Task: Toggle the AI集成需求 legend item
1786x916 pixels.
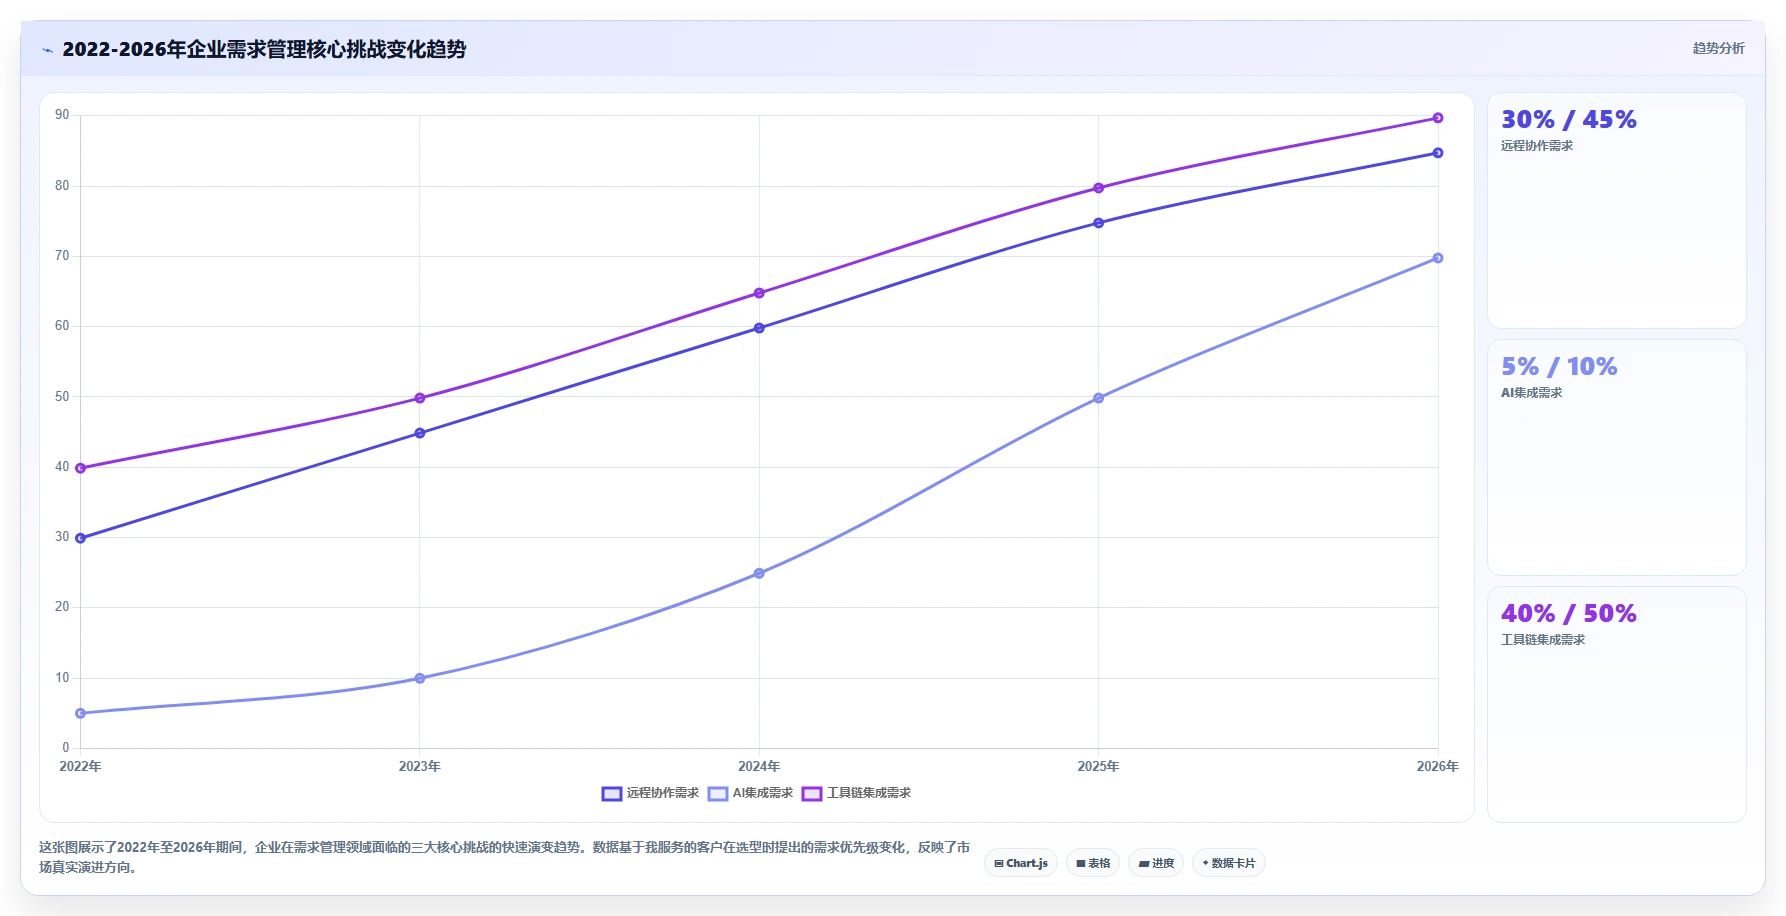Action: coord(750,793)
